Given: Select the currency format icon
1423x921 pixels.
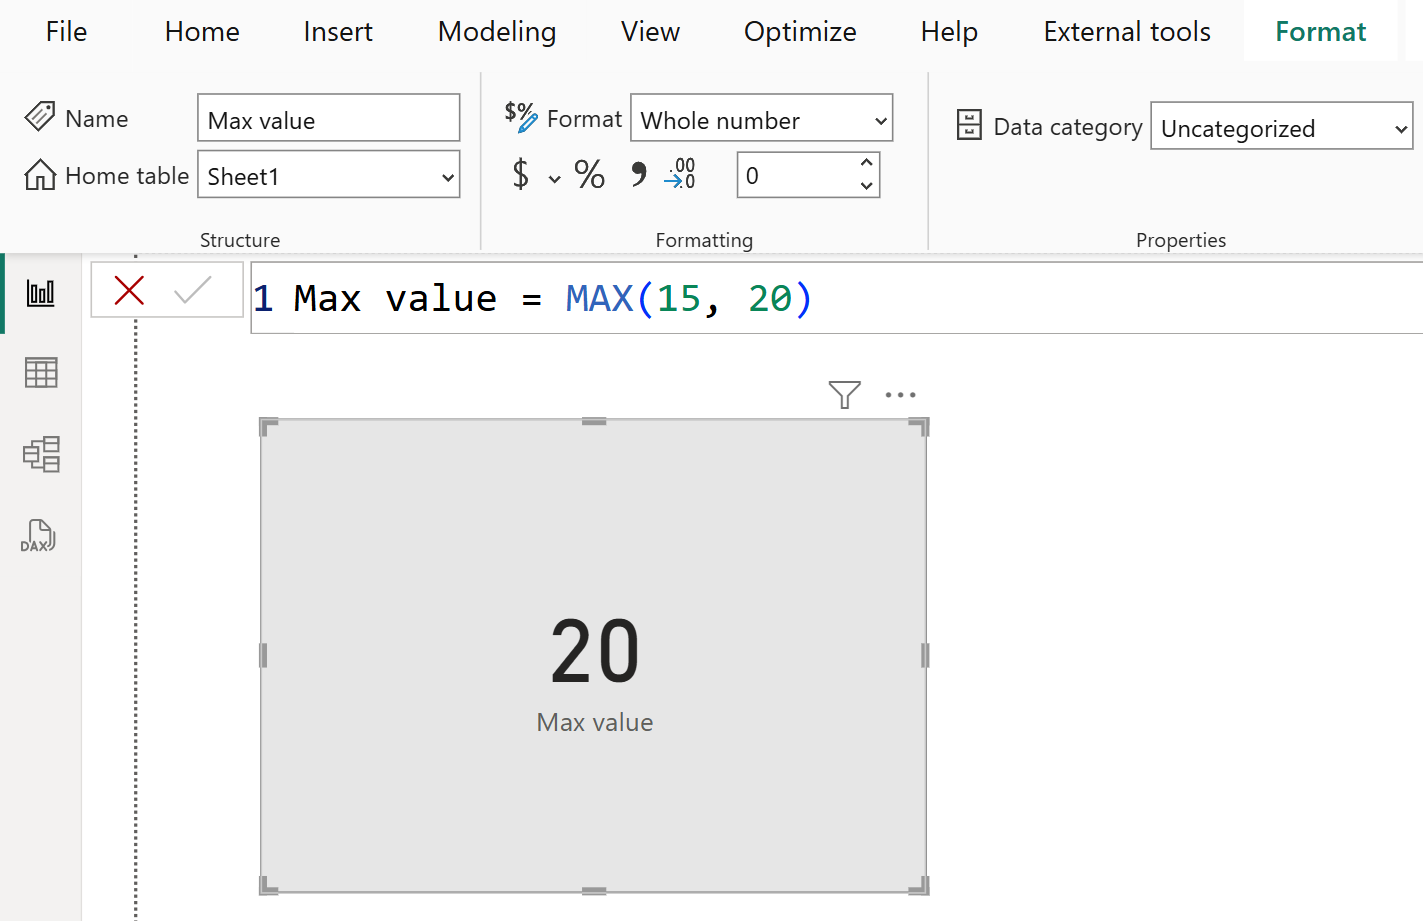Looking at the screenshot, I should 521,174.
